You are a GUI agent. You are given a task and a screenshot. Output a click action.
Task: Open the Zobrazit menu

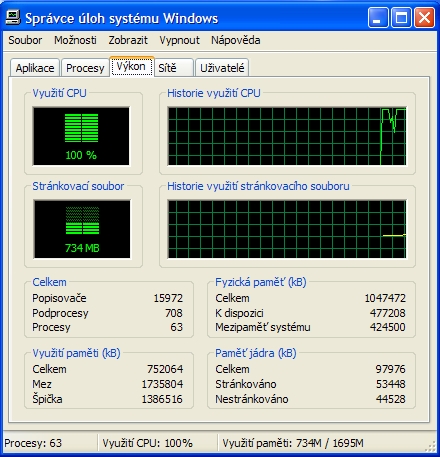tap(128, 40)
